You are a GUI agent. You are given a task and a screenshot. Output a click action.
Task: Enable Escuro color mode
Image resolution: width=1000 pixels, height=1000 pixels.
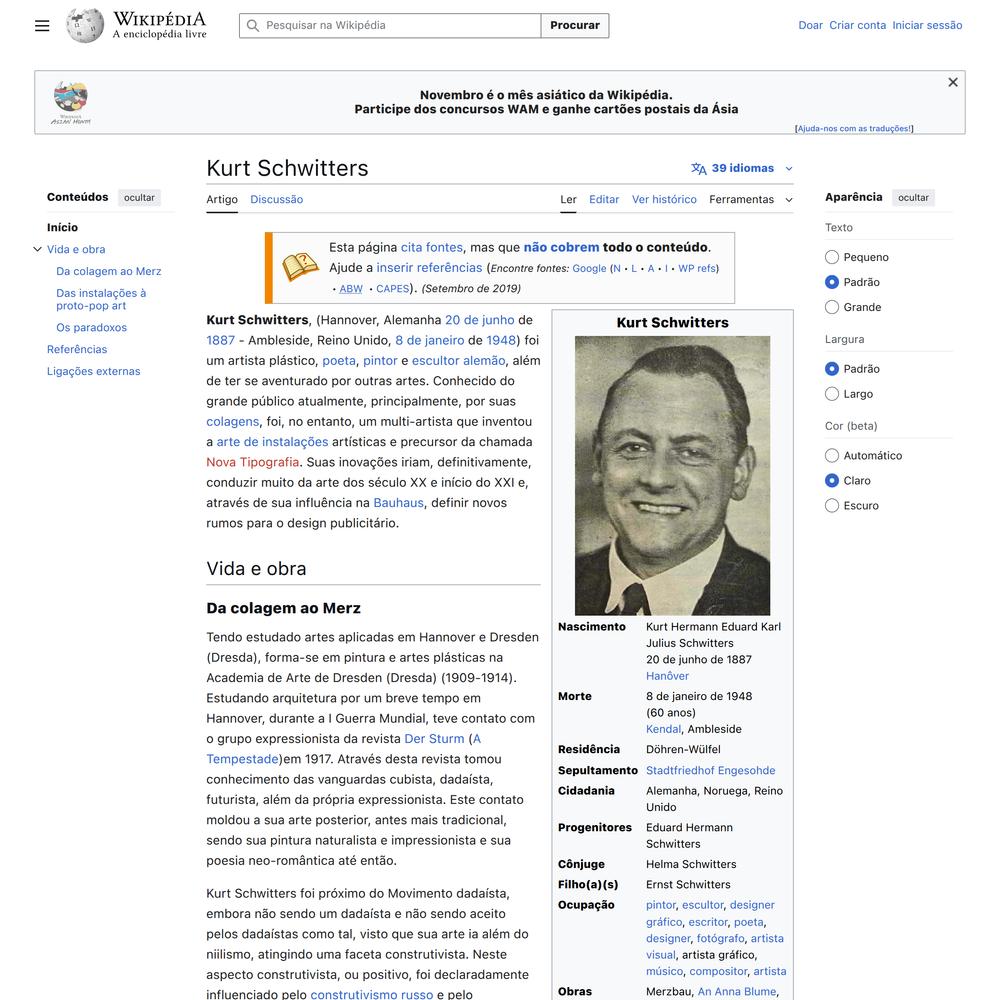[832, 506]
